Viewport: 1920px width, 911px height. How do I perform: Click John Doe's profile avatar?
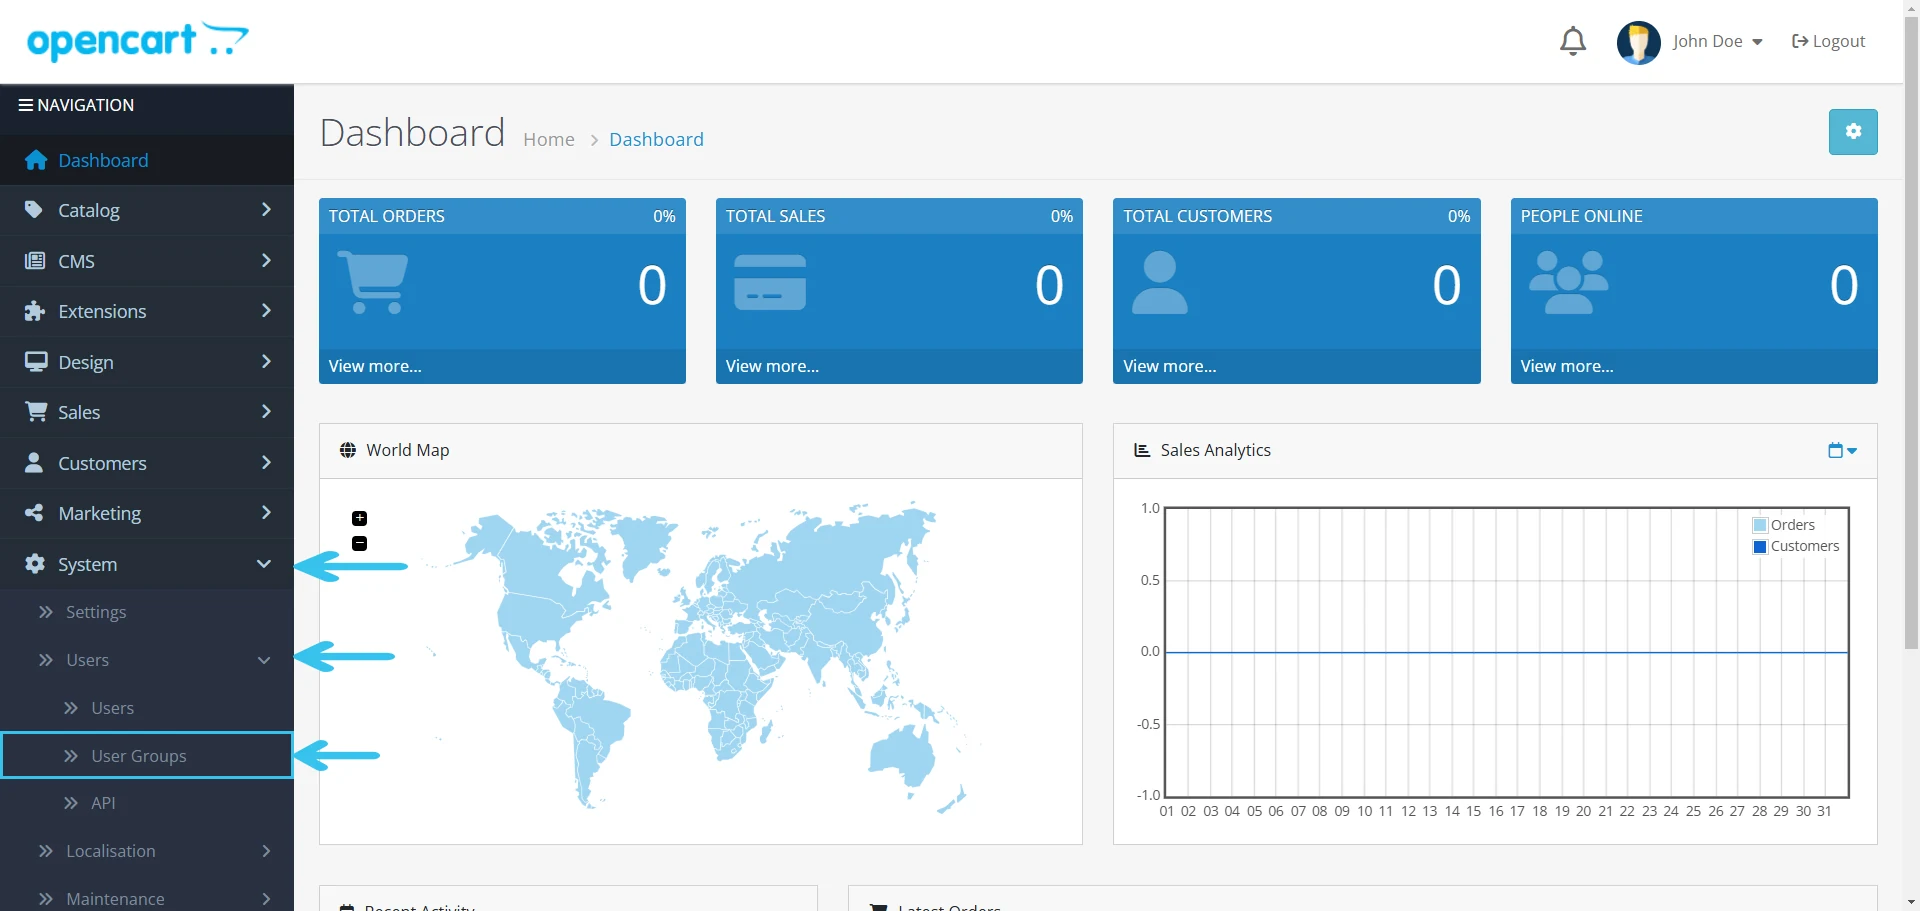[1637, 42]
